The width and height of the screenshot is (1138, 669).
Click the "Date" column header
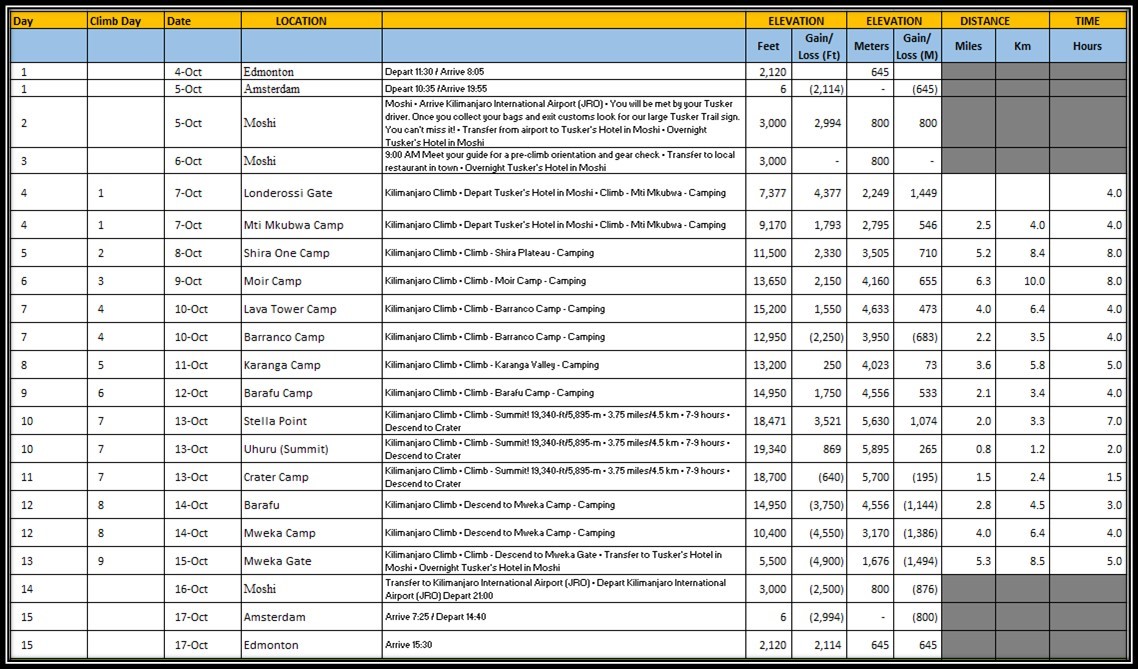click(179, 21)
